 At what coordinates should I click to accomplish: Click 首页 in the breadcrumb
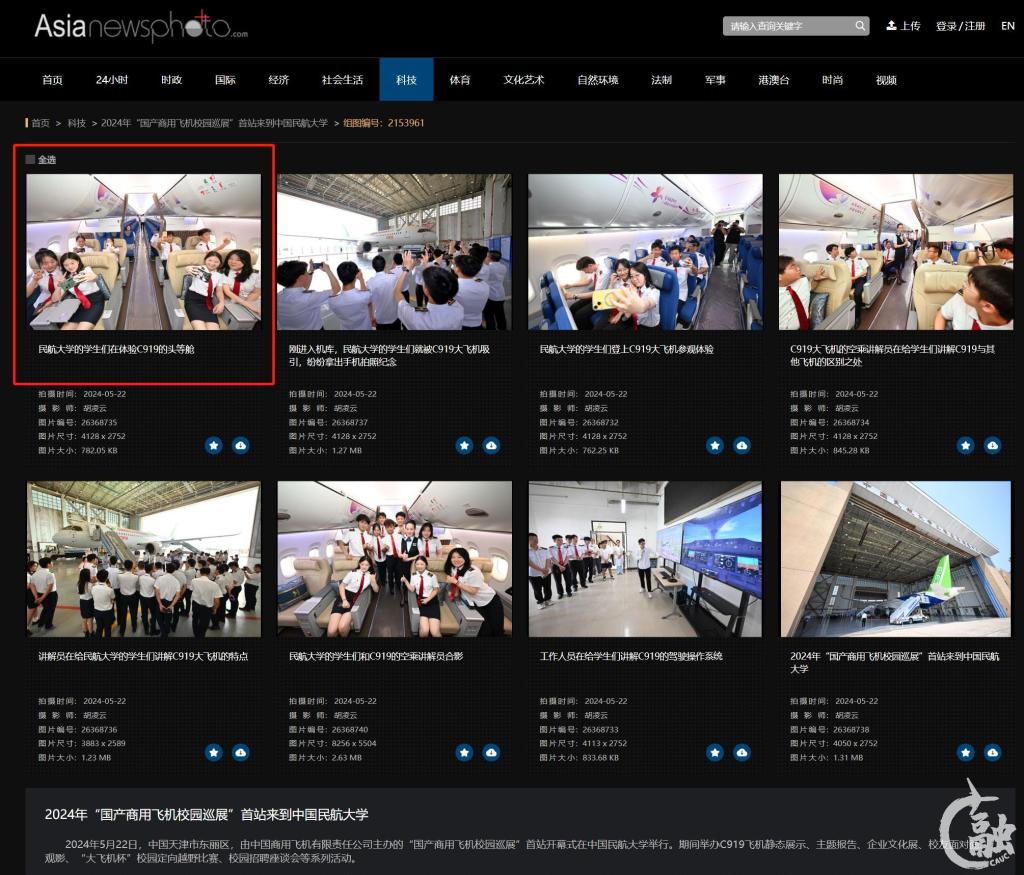40,123
